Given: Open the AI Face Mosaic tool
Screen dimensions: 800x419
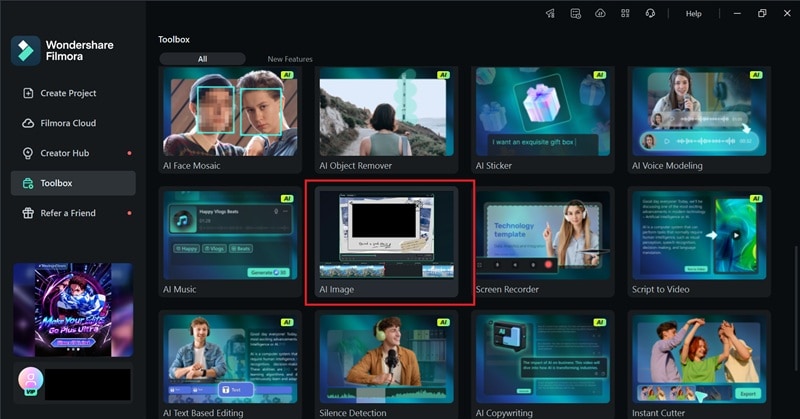Looking at the screenshot, I should 230,120.
